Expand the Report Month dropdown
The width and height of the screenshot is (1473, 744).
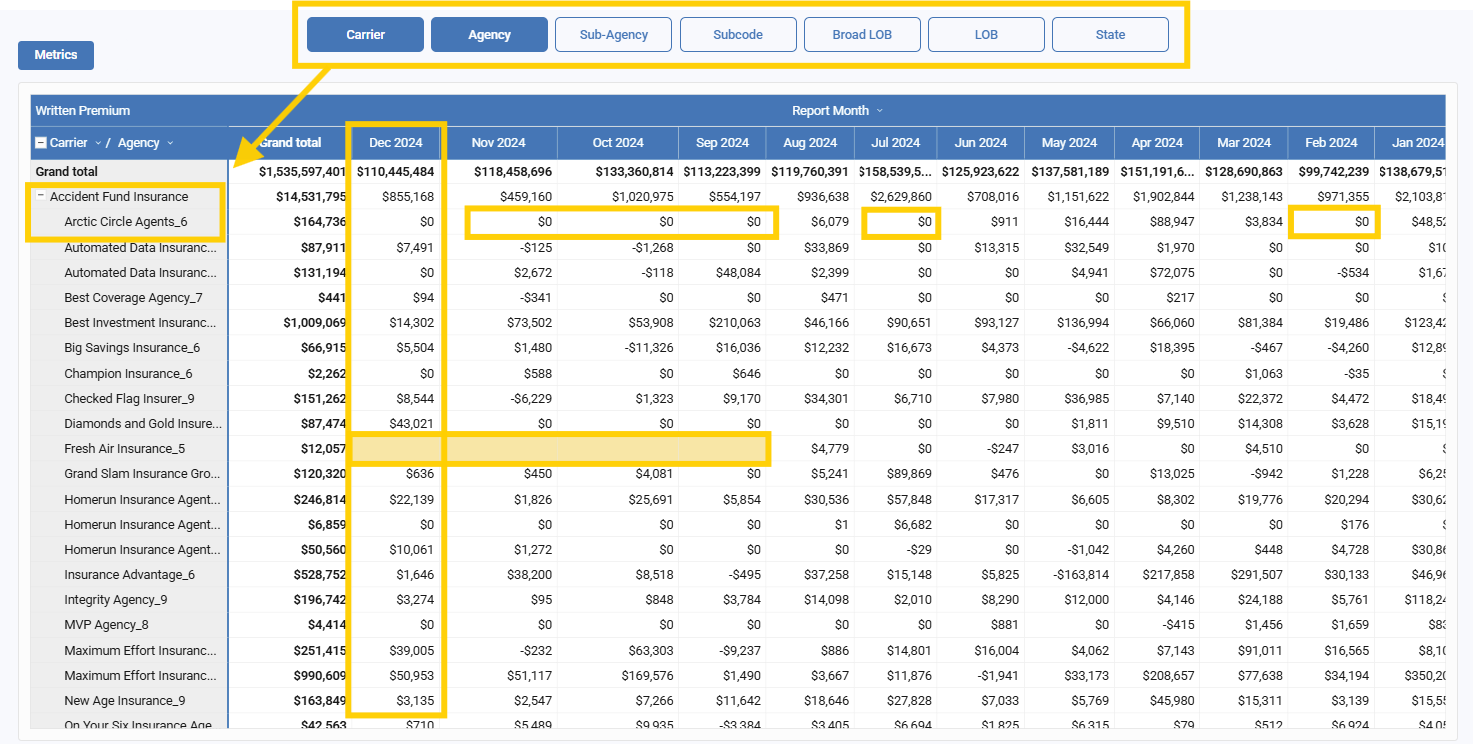(x=880, y=111)
